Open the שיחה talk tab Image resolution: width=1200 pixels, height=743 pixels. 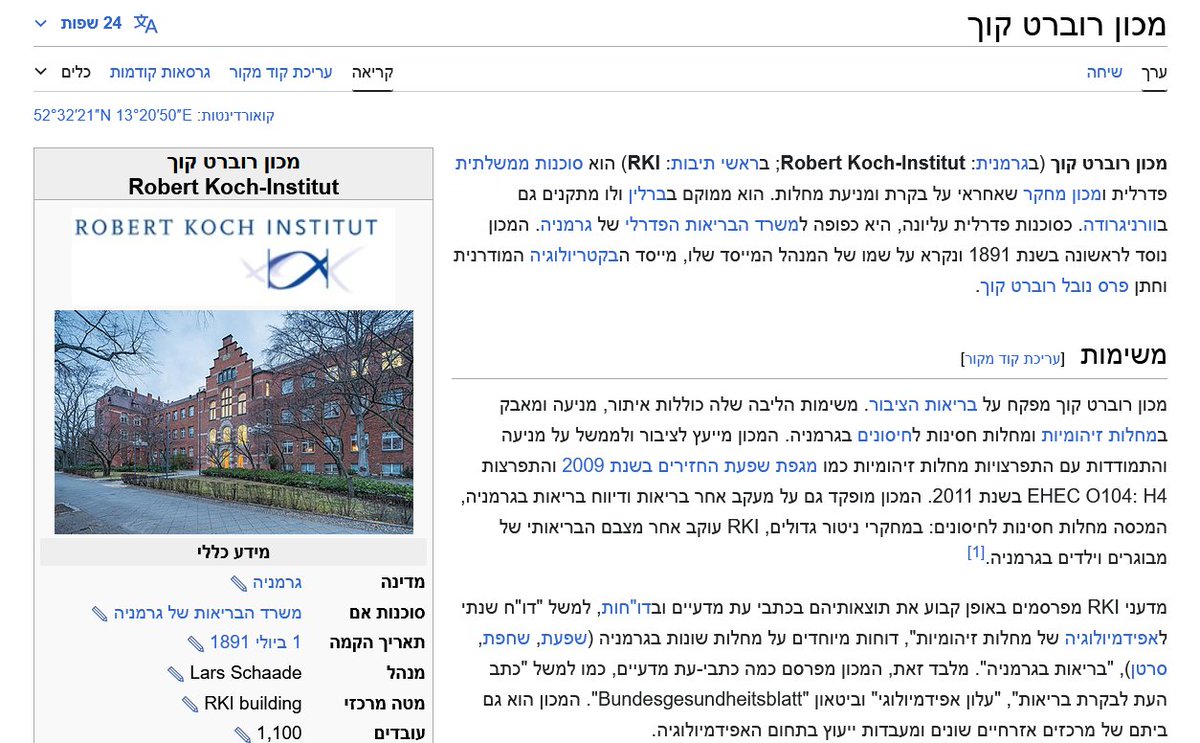pos(1105,72)
